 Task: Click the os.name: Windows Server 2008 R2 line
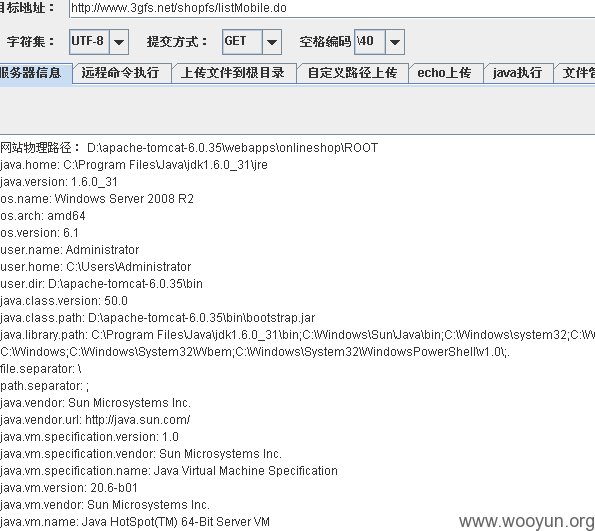(x=97, y=199)
